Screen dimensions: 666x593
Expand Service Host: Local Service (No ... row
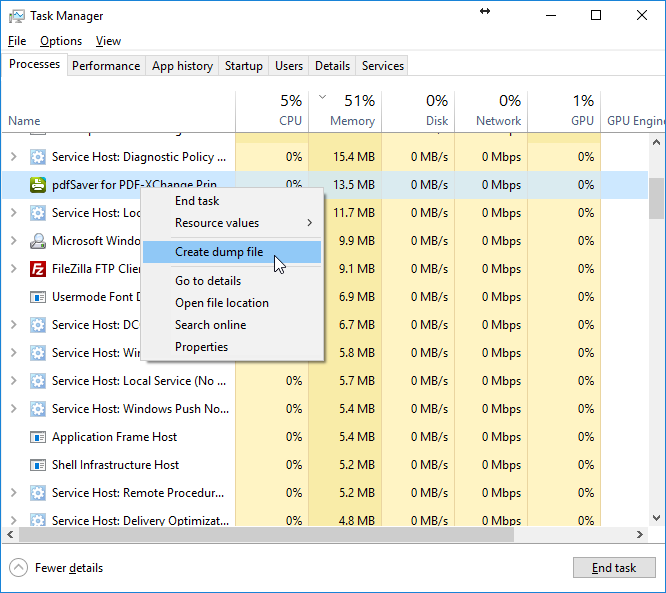tap(14, 381)
